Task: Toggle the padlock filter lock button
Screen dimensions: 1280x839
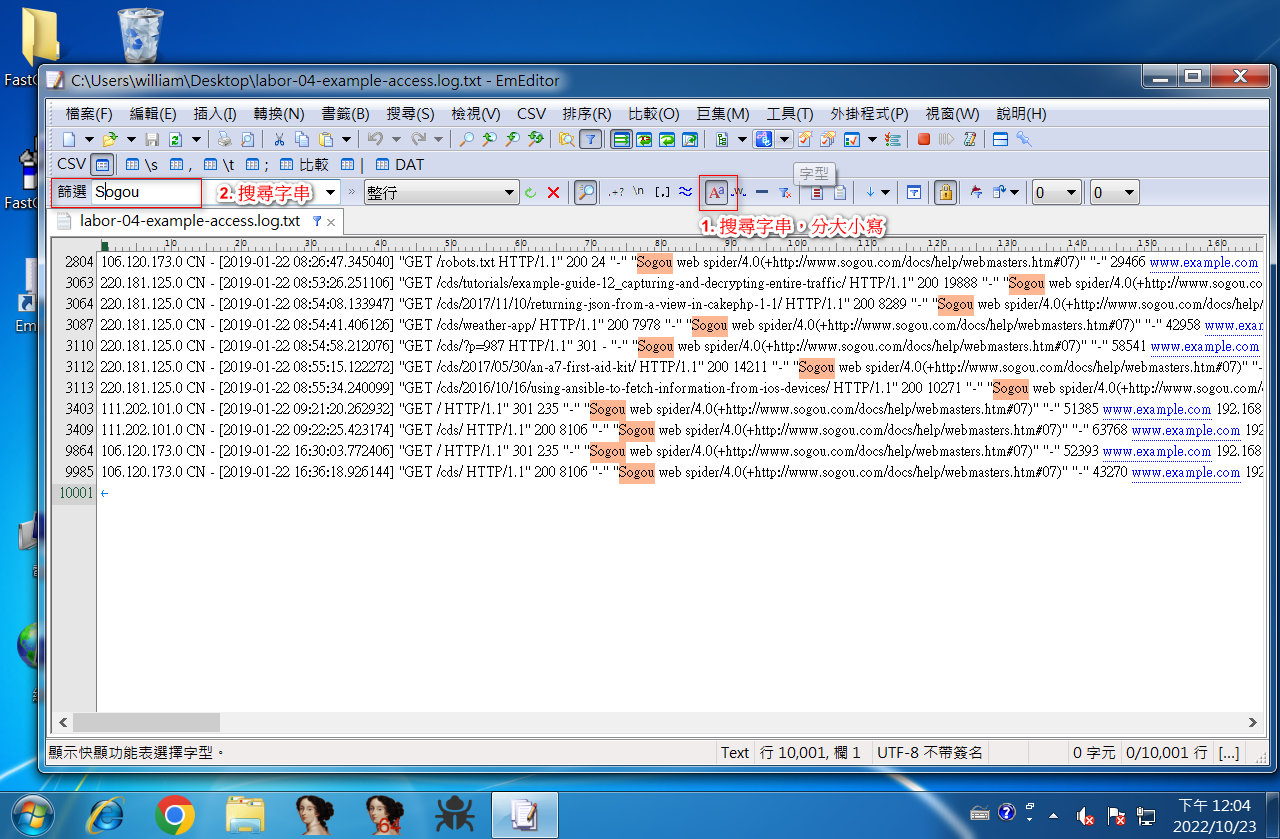Action: (945, 192)
